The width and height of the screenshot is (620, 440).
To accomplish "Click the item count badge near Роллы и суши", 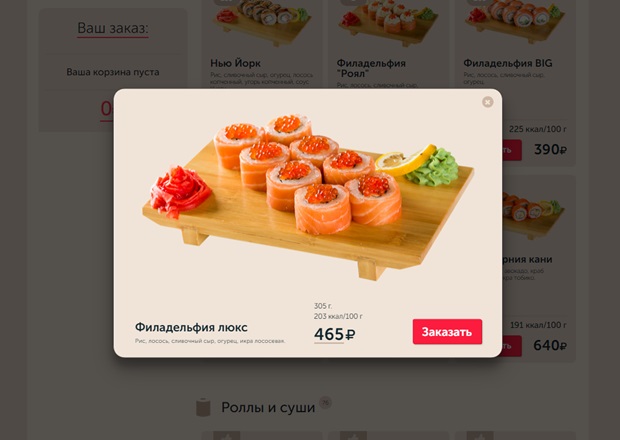I will [x=325, y=403].
